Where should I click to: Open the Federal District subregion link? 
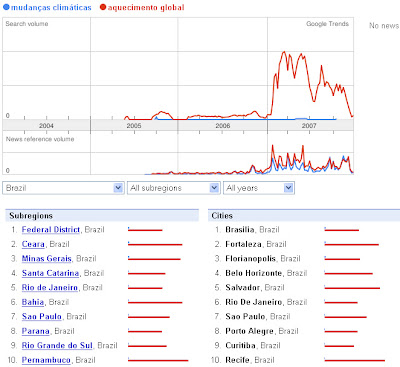[x=51, y=229]
